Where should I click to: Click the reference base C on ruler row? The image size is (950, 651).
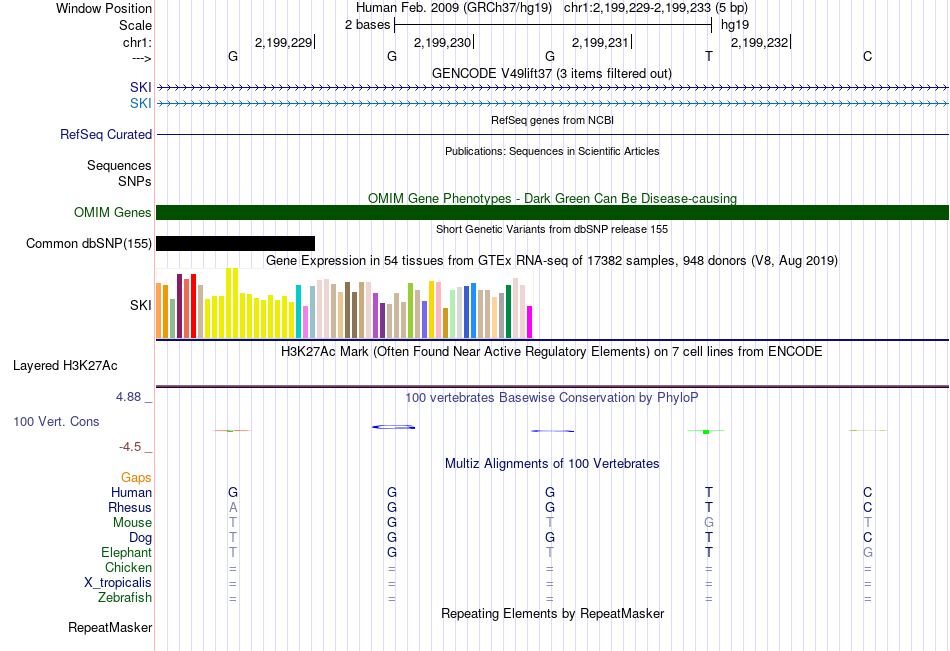click(868, 56)
